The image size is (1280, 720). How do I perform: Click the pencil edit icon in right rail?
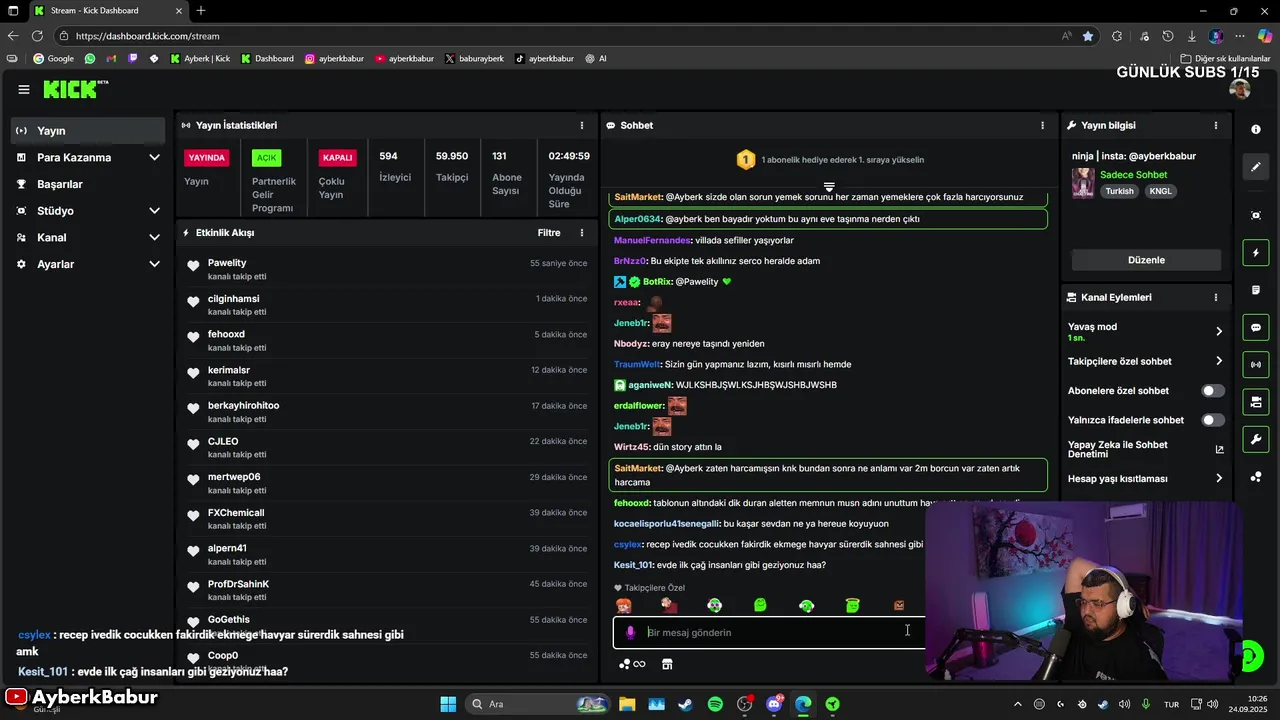tap(1256, 167)
